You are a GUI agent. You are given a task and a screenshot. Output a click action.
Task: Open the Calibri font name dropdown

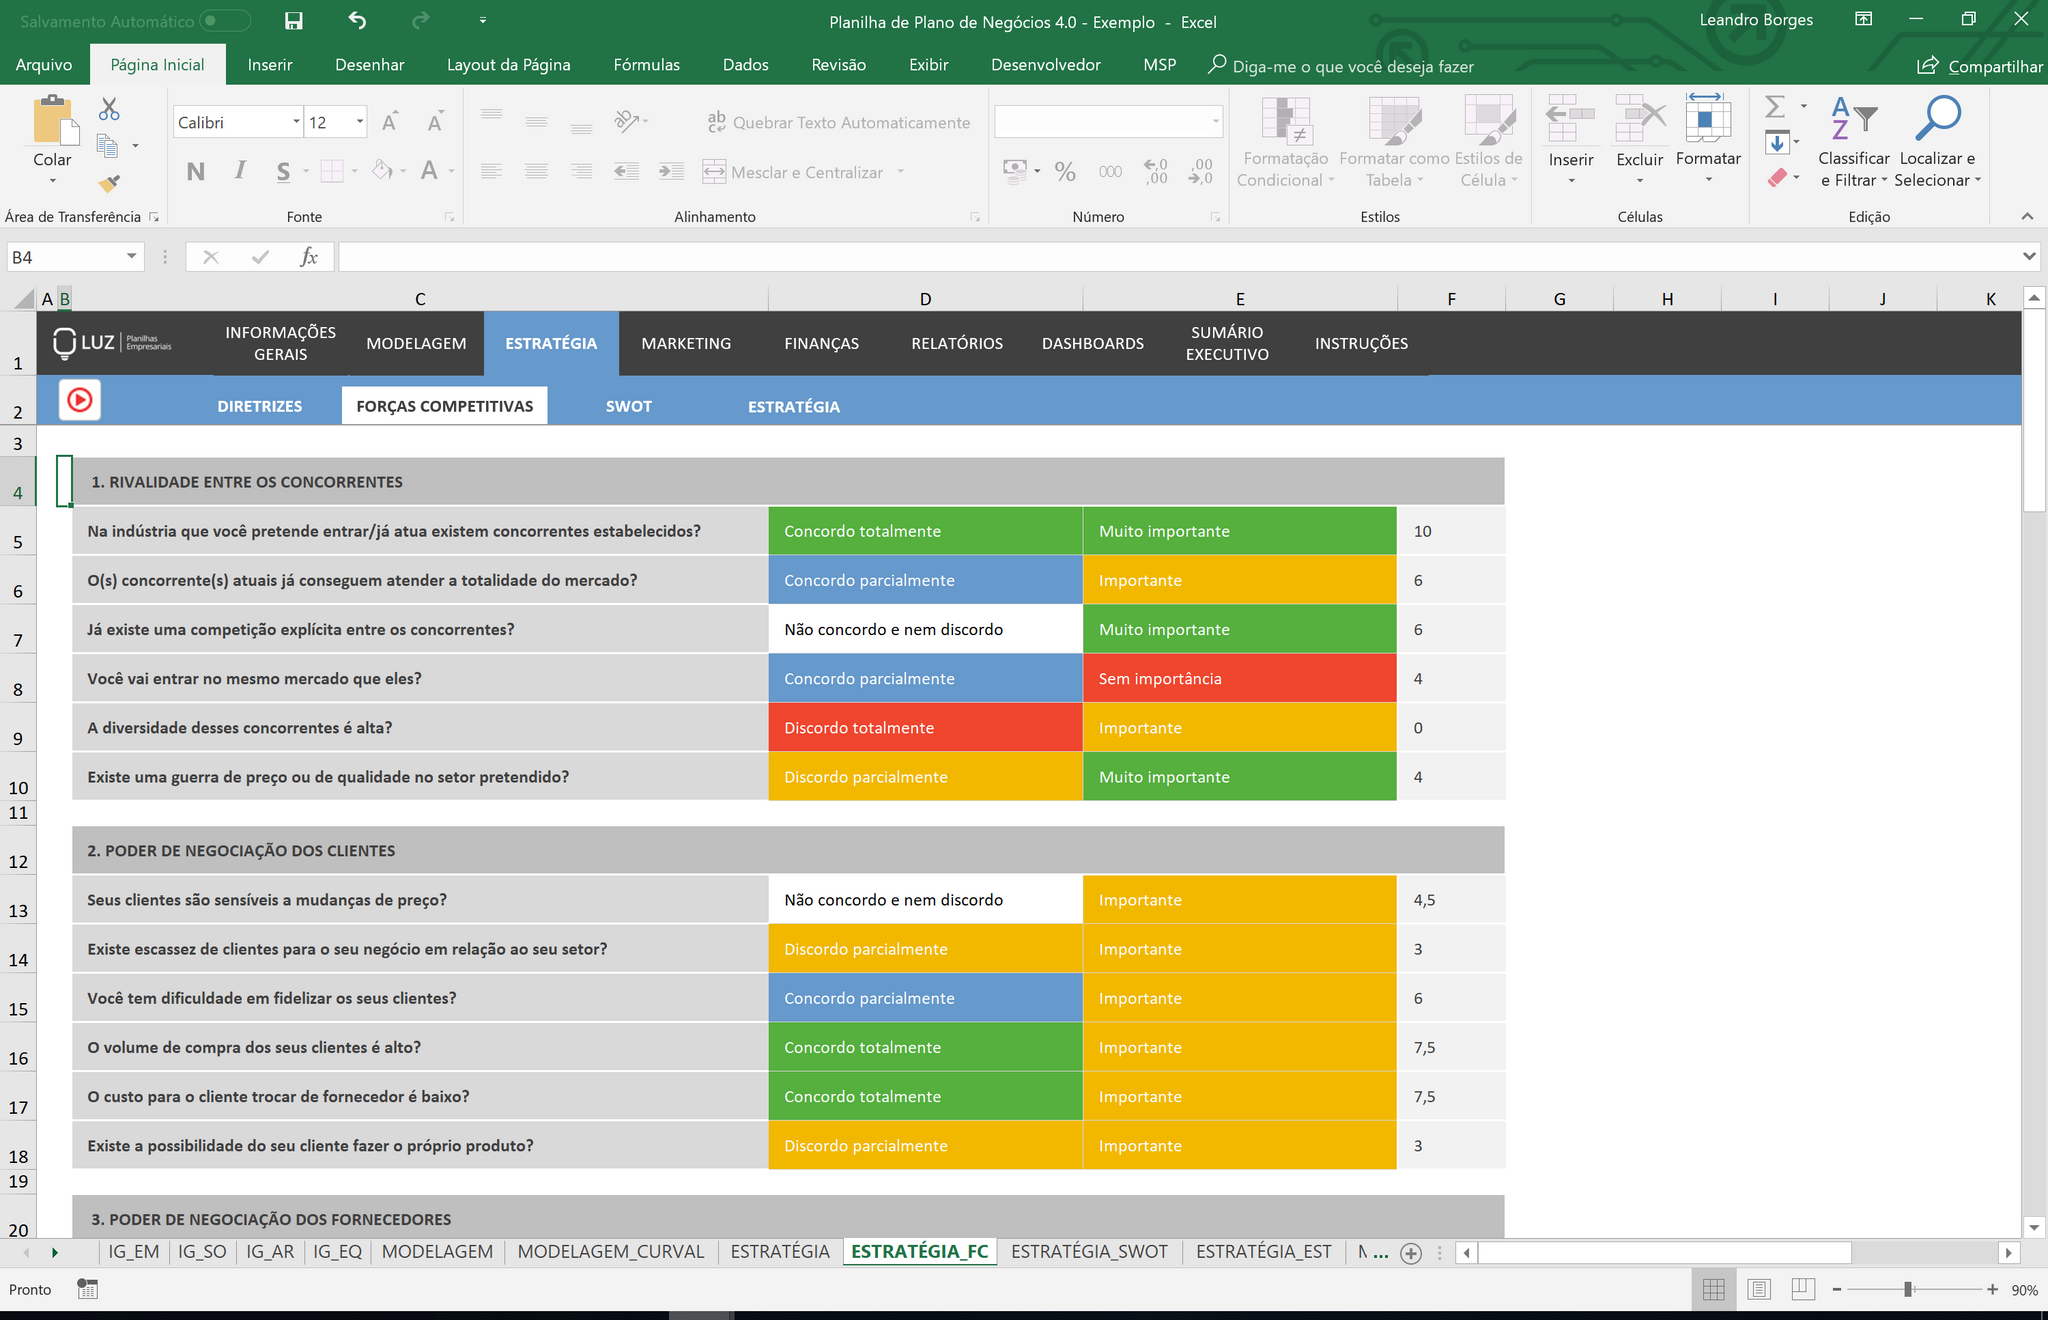pos(296,122)
